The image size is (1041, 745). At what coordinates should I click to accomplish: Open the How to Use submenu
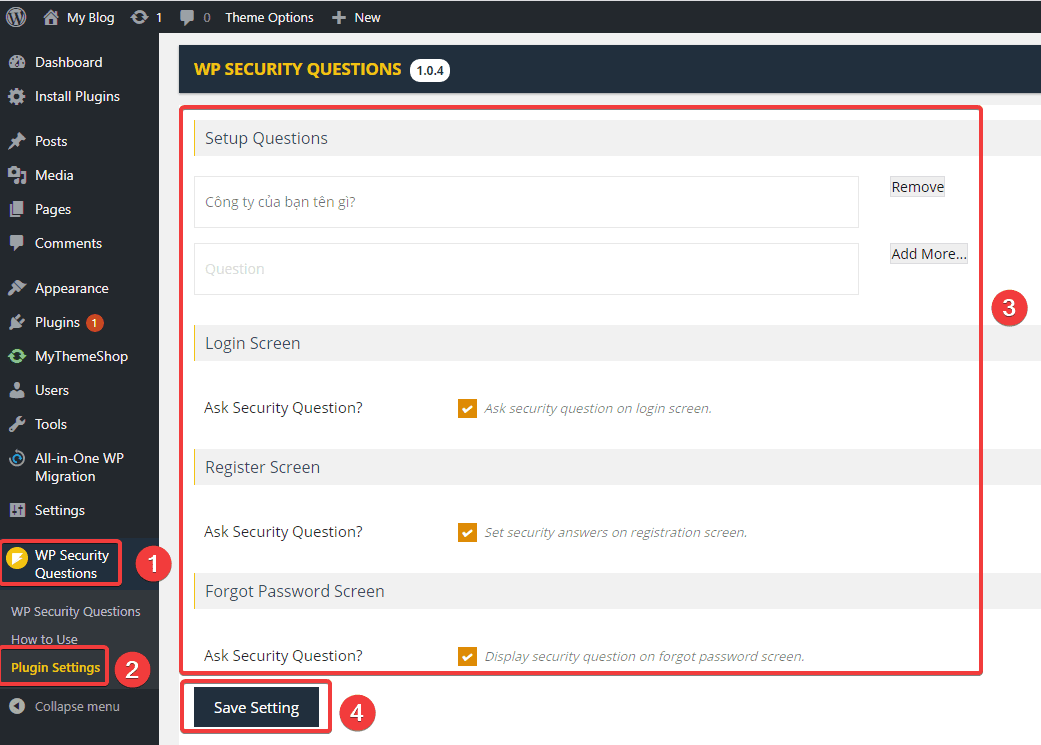coord(44,639)
